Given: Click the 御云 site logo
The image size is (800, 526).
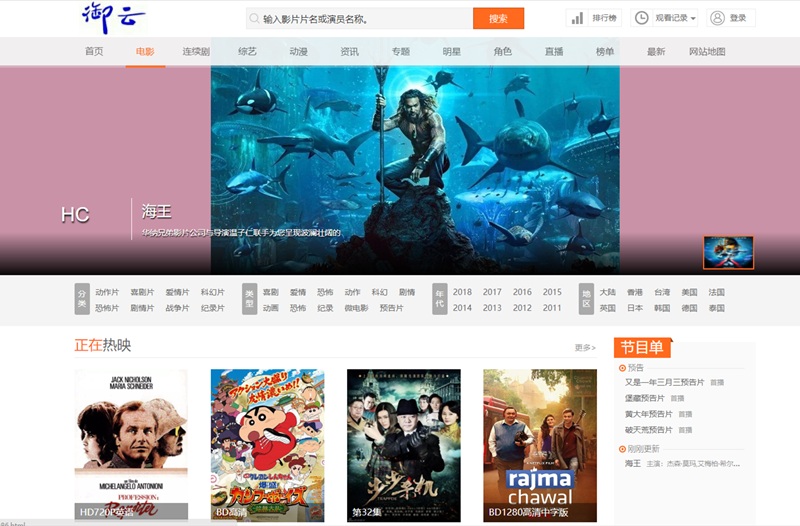Looking at the screenshot, I should pos(114,18).
